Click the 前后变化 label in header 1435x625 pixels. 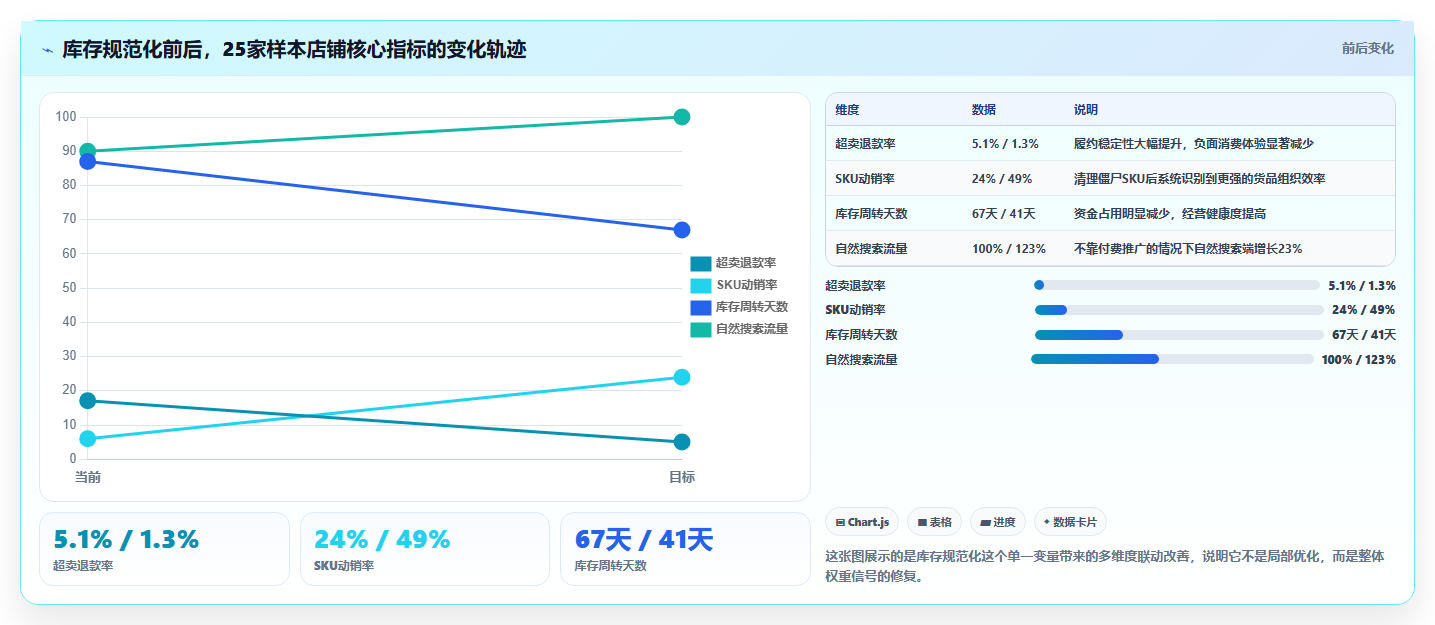(1367, 49)
